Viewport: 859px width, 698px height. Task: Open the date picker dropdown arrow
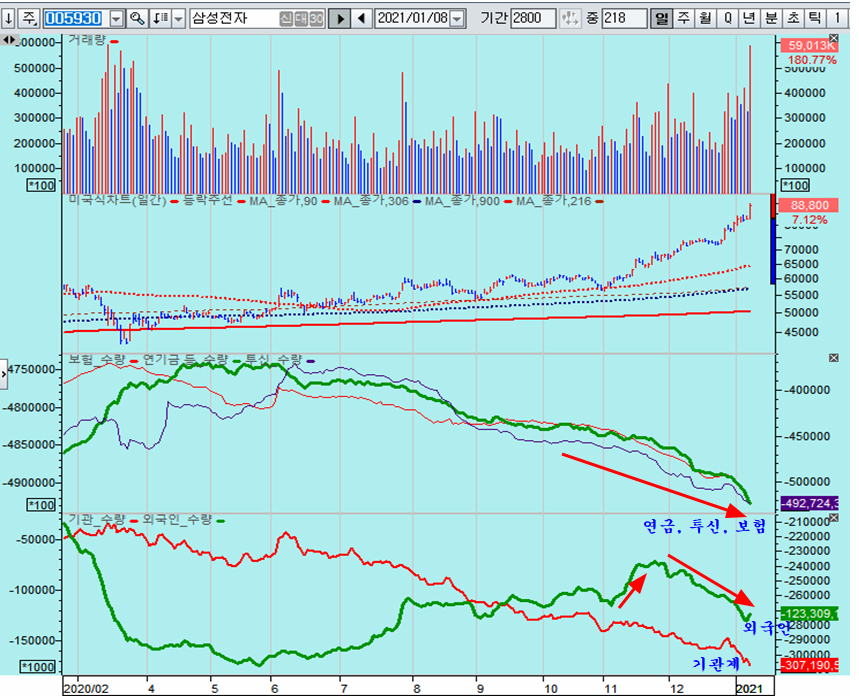[x=457, y=19]
